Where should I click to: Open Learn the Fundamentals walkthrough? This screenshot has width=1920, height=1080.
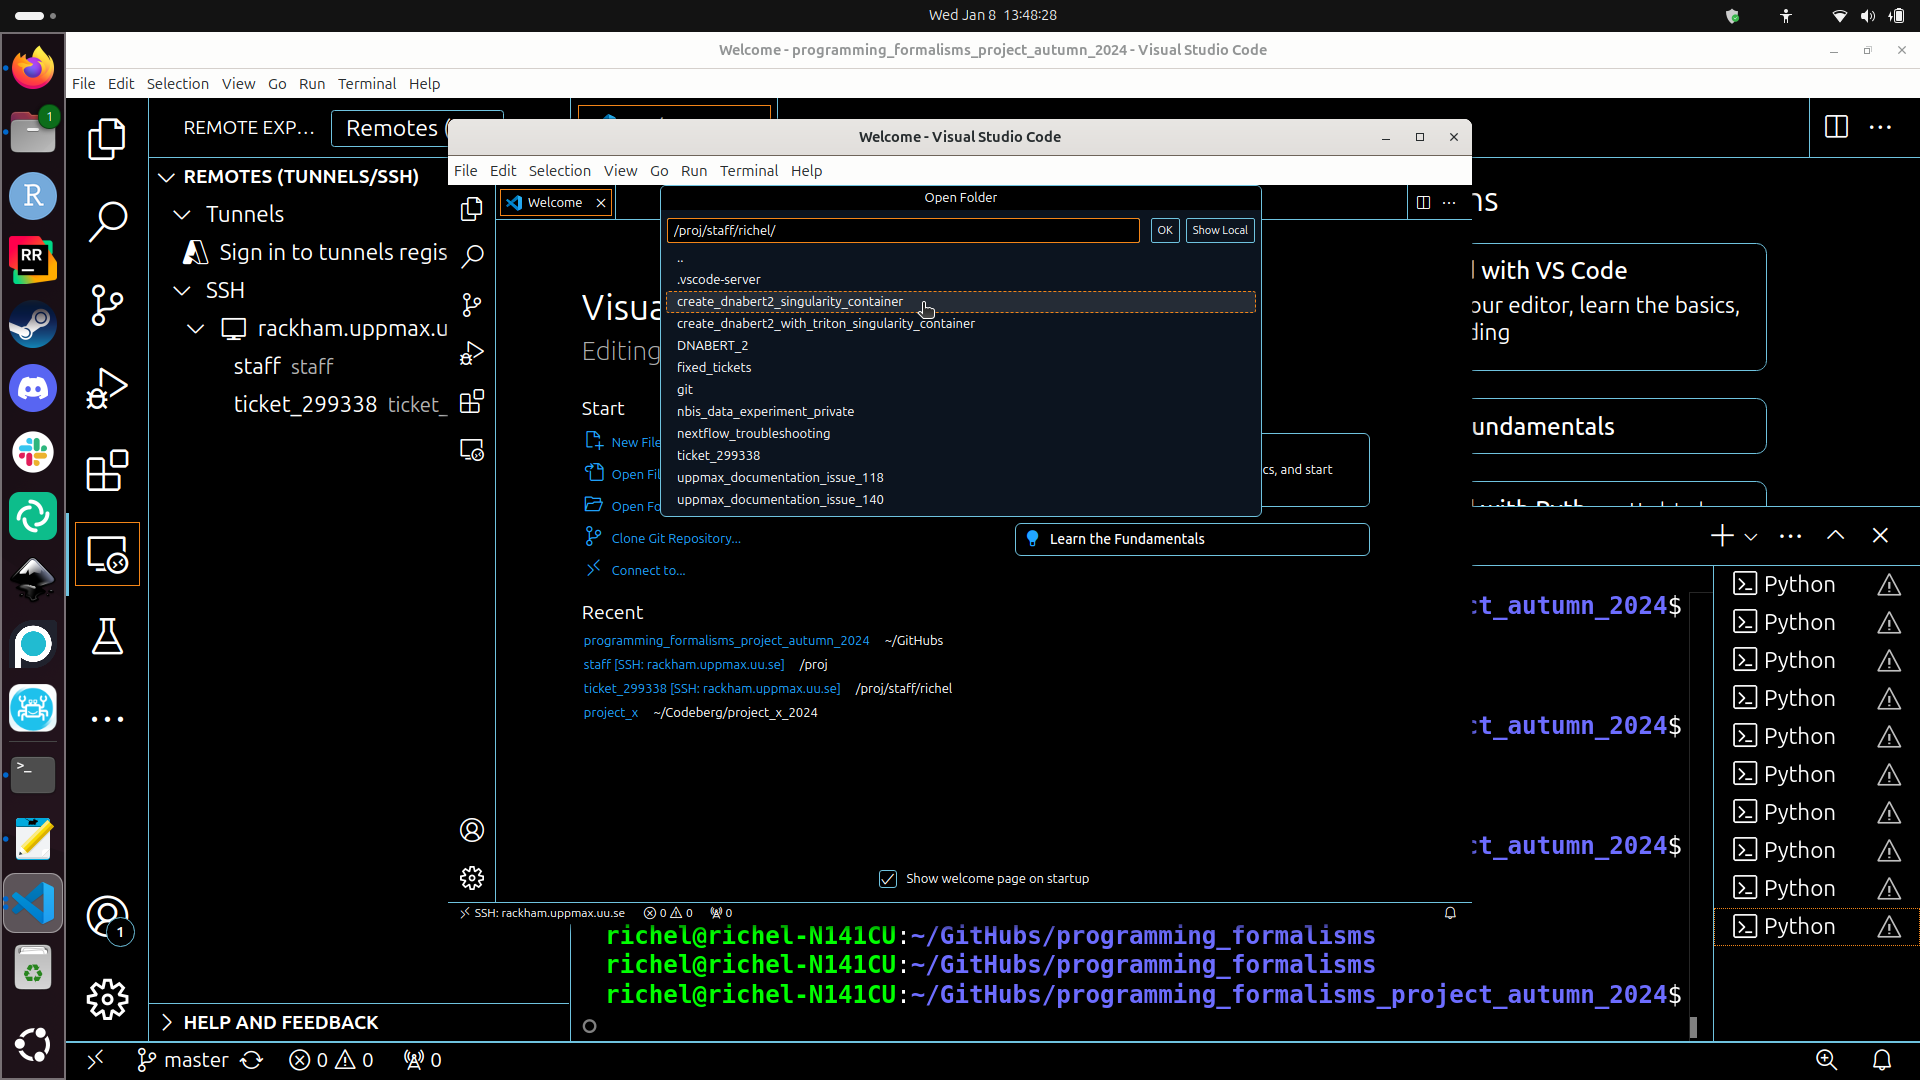(1192, 539)
